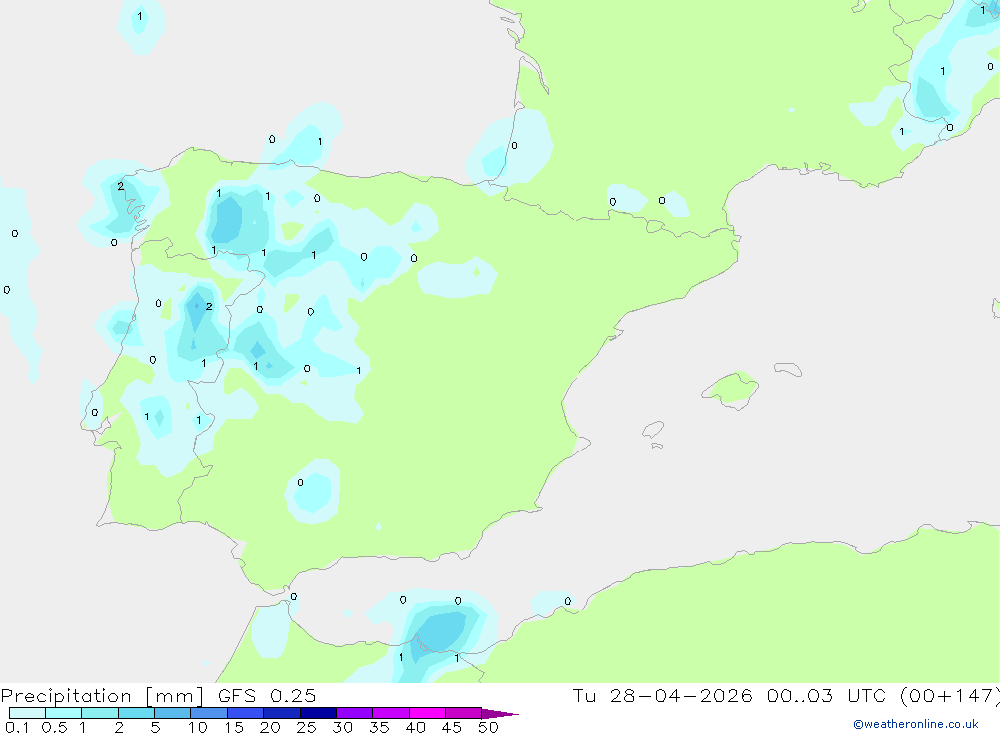Select the 2–5 mm light blue legend swatch

tap(136, 713)
